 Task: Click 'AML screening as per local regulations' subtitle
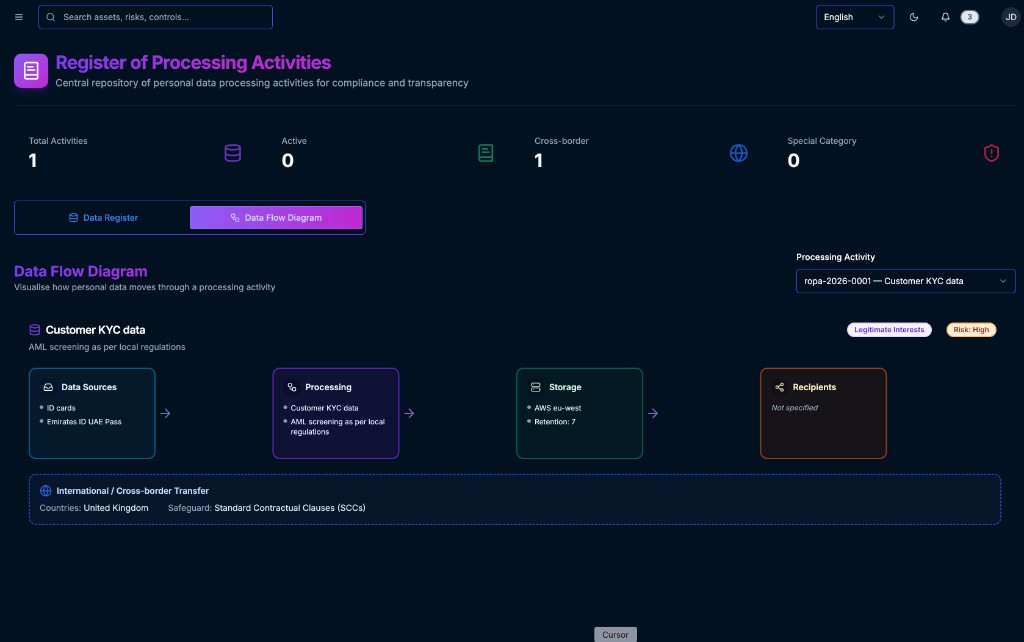coord(107,347)
